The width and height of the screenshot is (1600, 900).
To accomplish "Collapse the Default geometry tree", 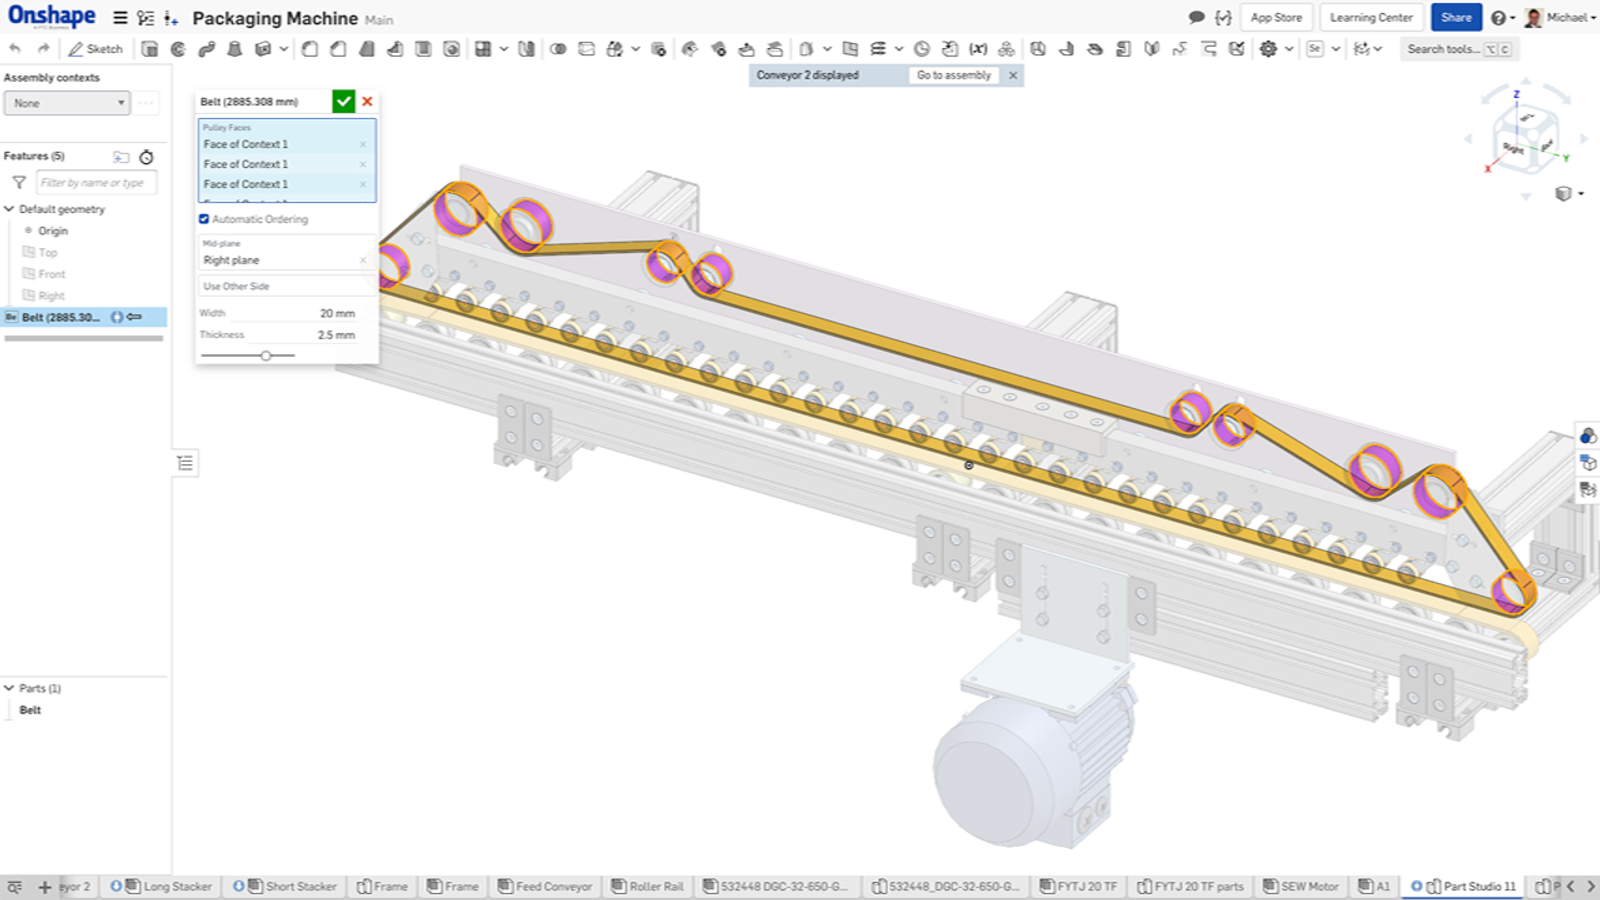I will [9, 209].
